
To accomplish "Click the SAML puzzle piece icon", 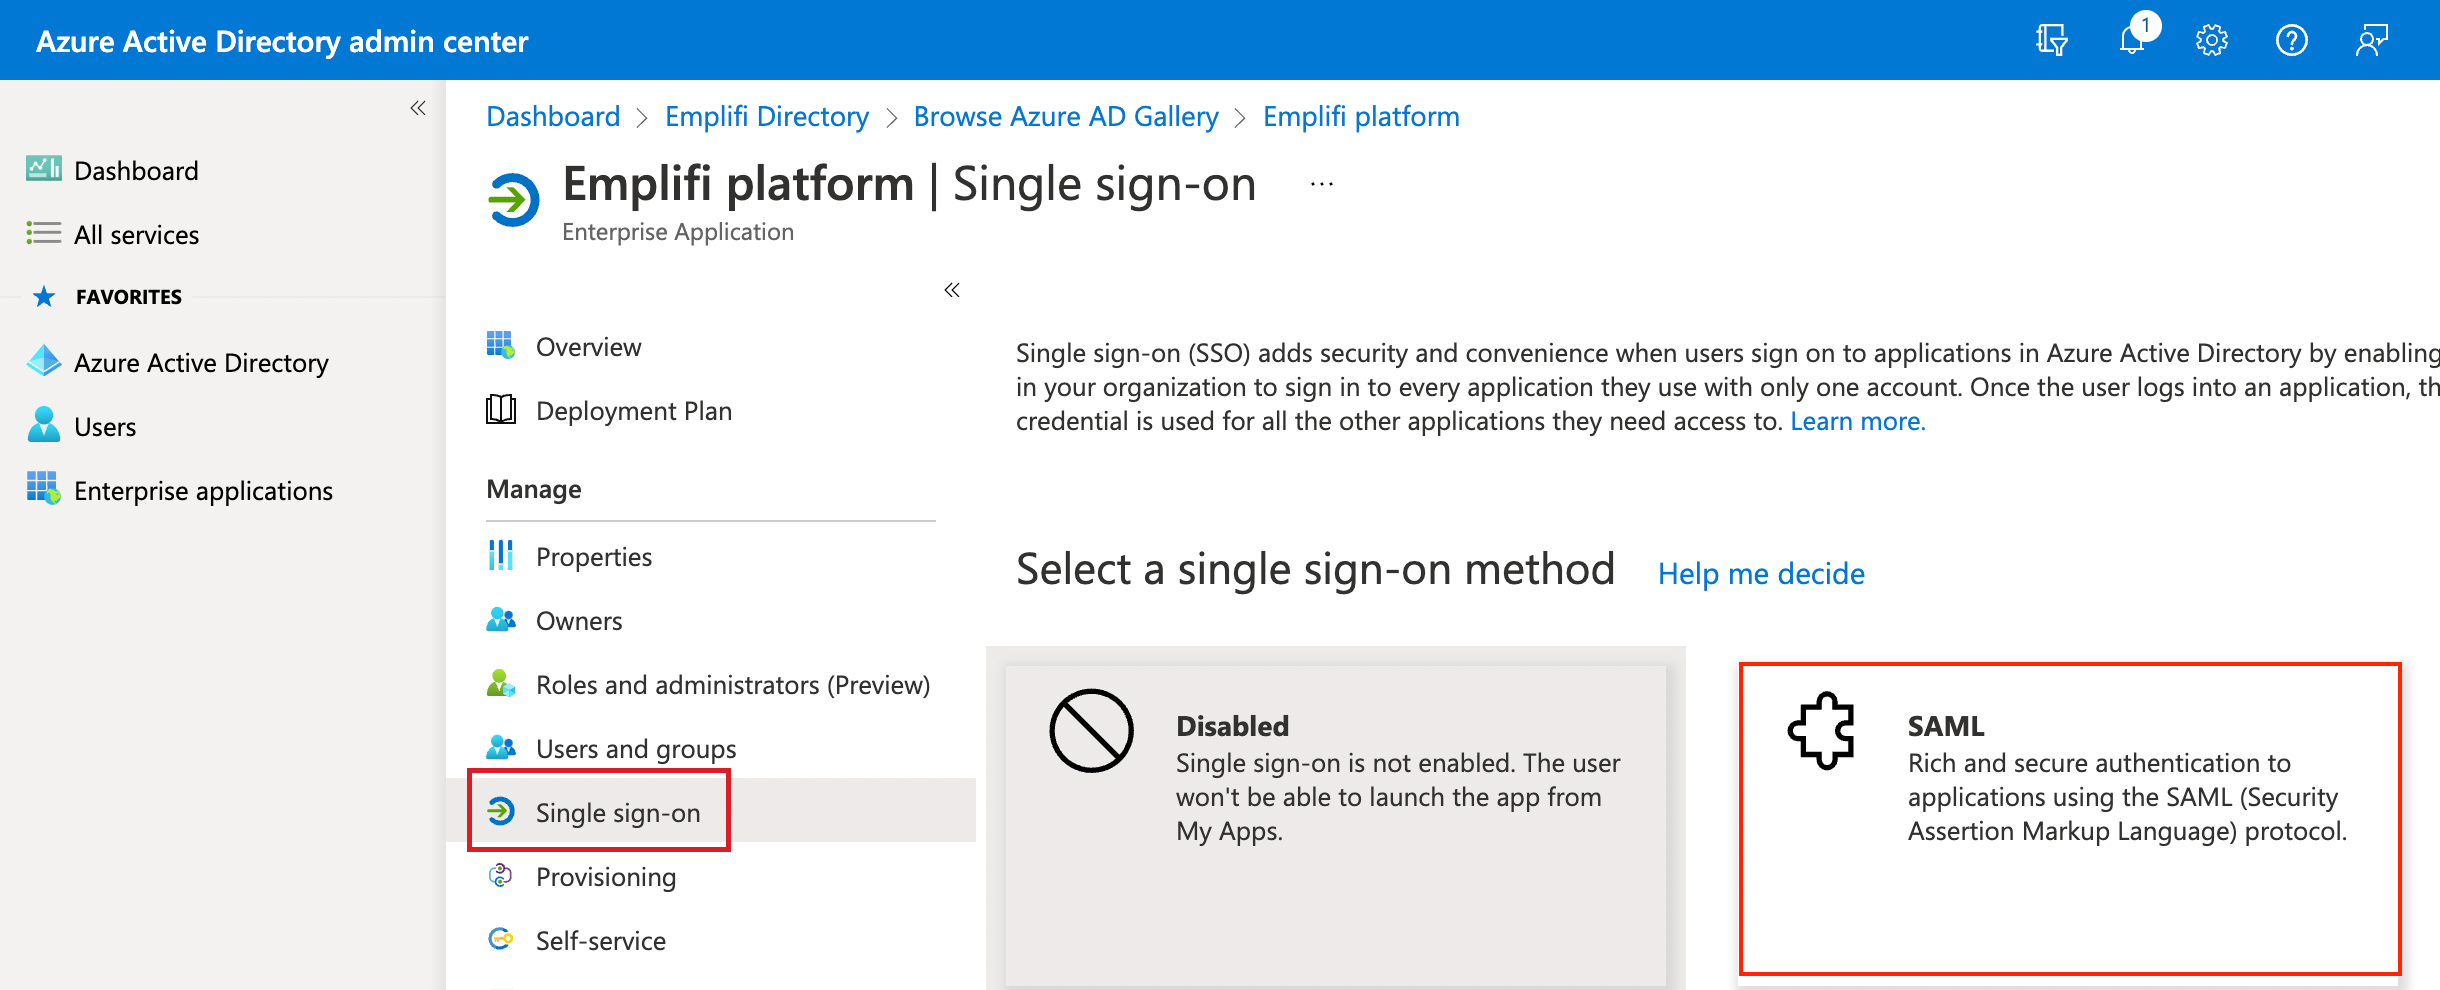I will (x=1821, y=731).
